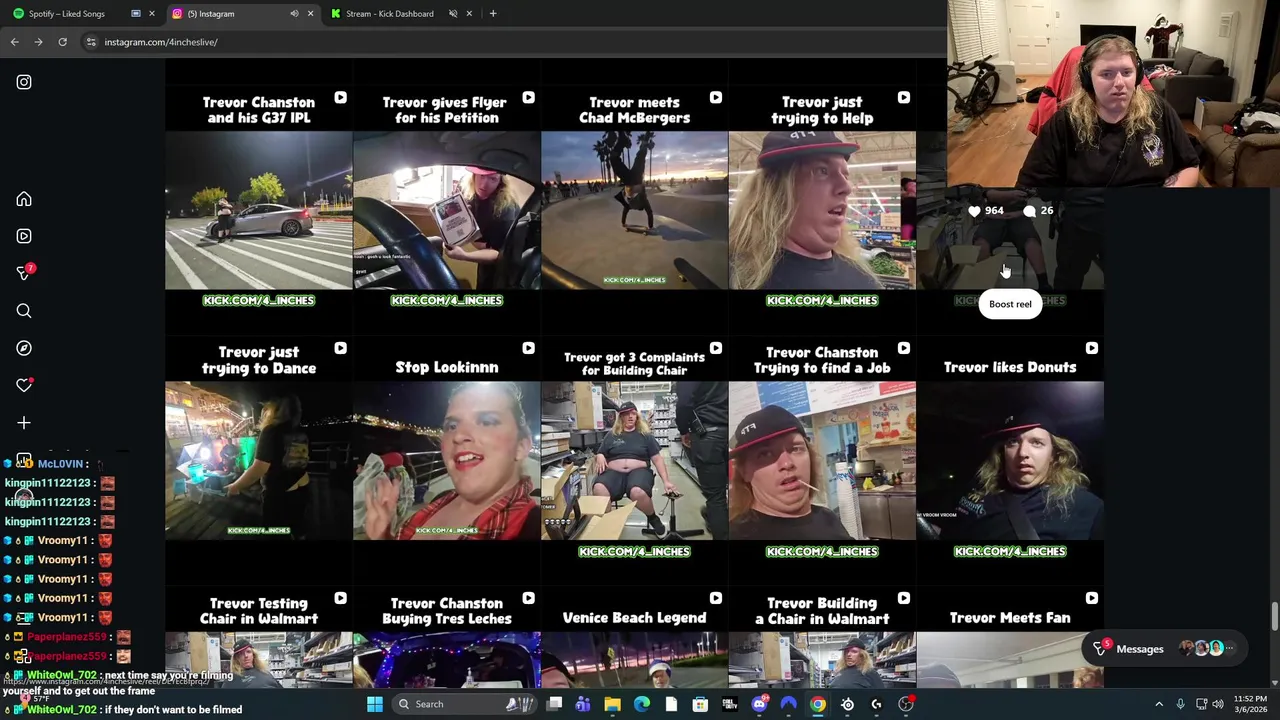The width and height of the screenshot is (1280, 720).
Task: Go back in browser history
Action: pos(14,42)
